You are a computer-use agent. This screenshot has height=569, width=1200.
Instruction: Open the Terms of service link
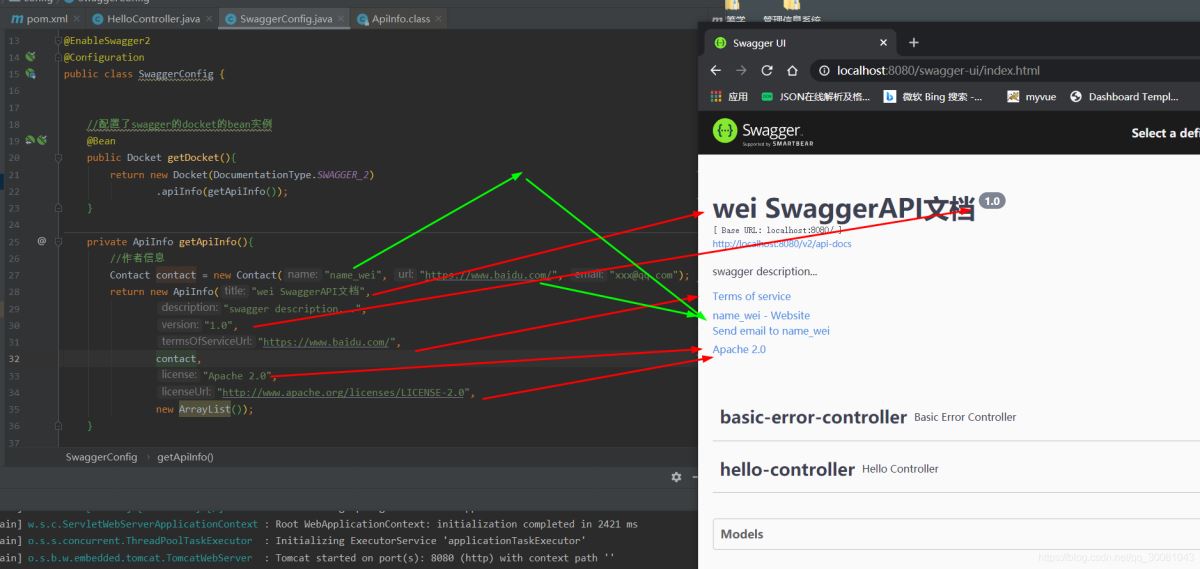coord(751,296)
